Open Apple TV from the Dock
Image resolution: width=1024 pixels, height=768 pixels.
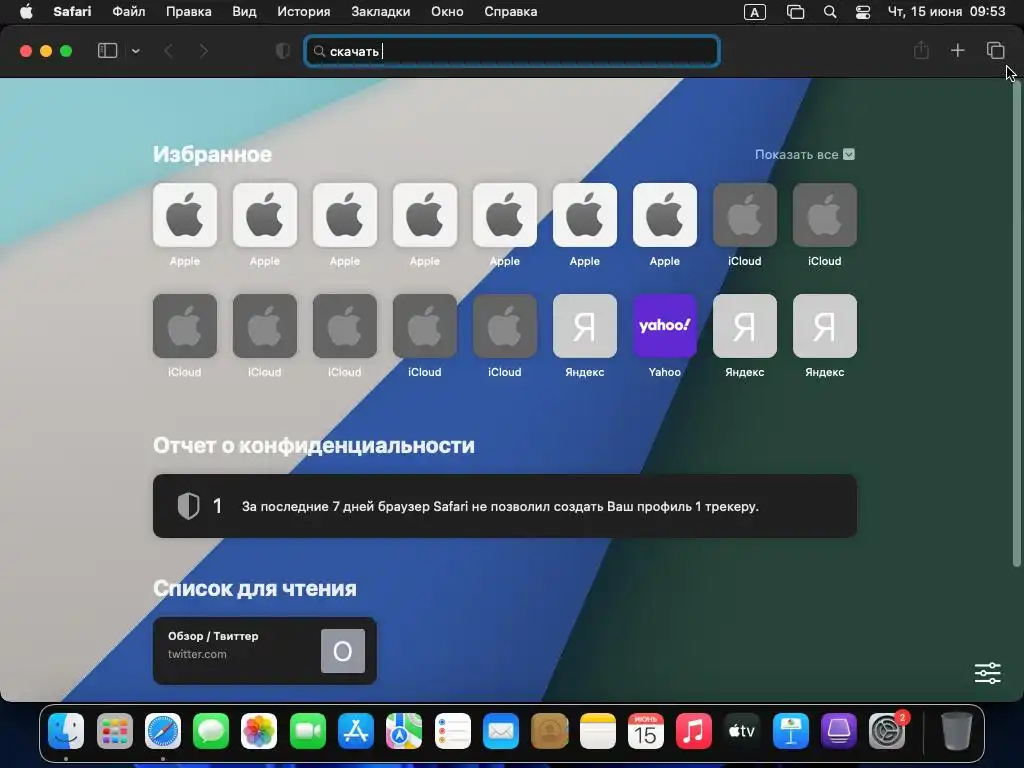742,731
